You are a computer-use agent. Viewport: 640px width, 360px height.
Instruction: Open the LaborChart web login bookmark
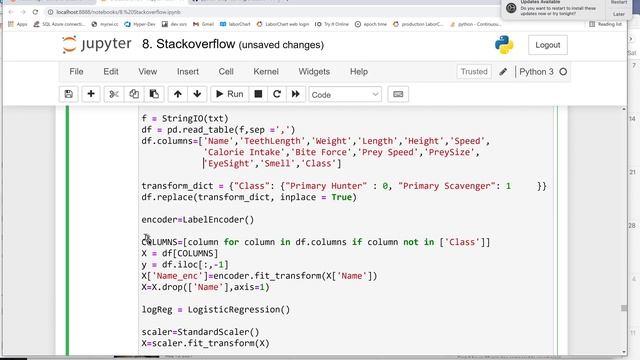pos(282,24)
